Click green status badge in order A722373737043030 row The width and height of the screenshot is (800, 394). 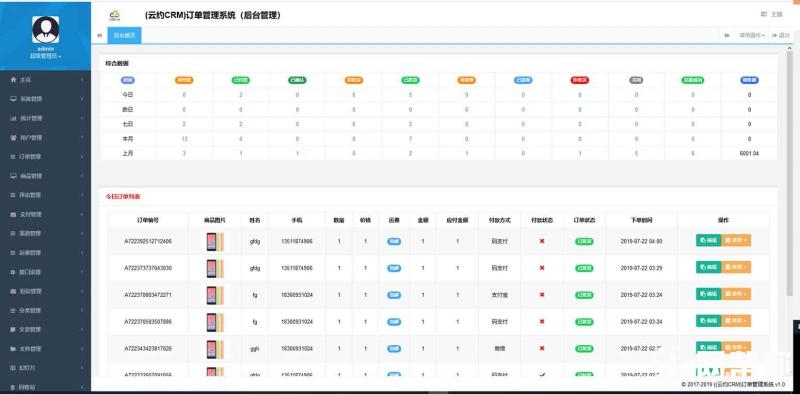coord(584,268)
